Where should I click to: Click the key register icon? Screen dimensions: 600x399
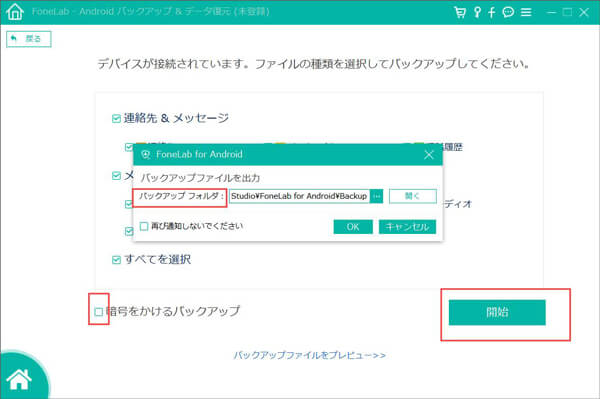pyautogui.click(x=477, y=12)
